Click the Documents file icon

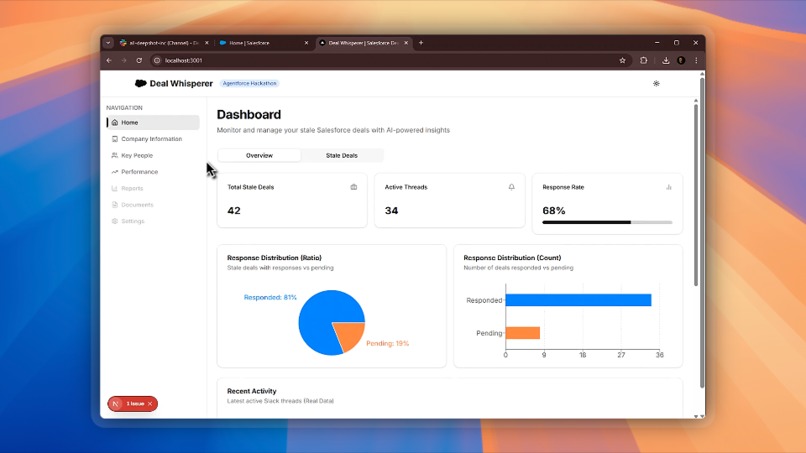click(115, 205)
